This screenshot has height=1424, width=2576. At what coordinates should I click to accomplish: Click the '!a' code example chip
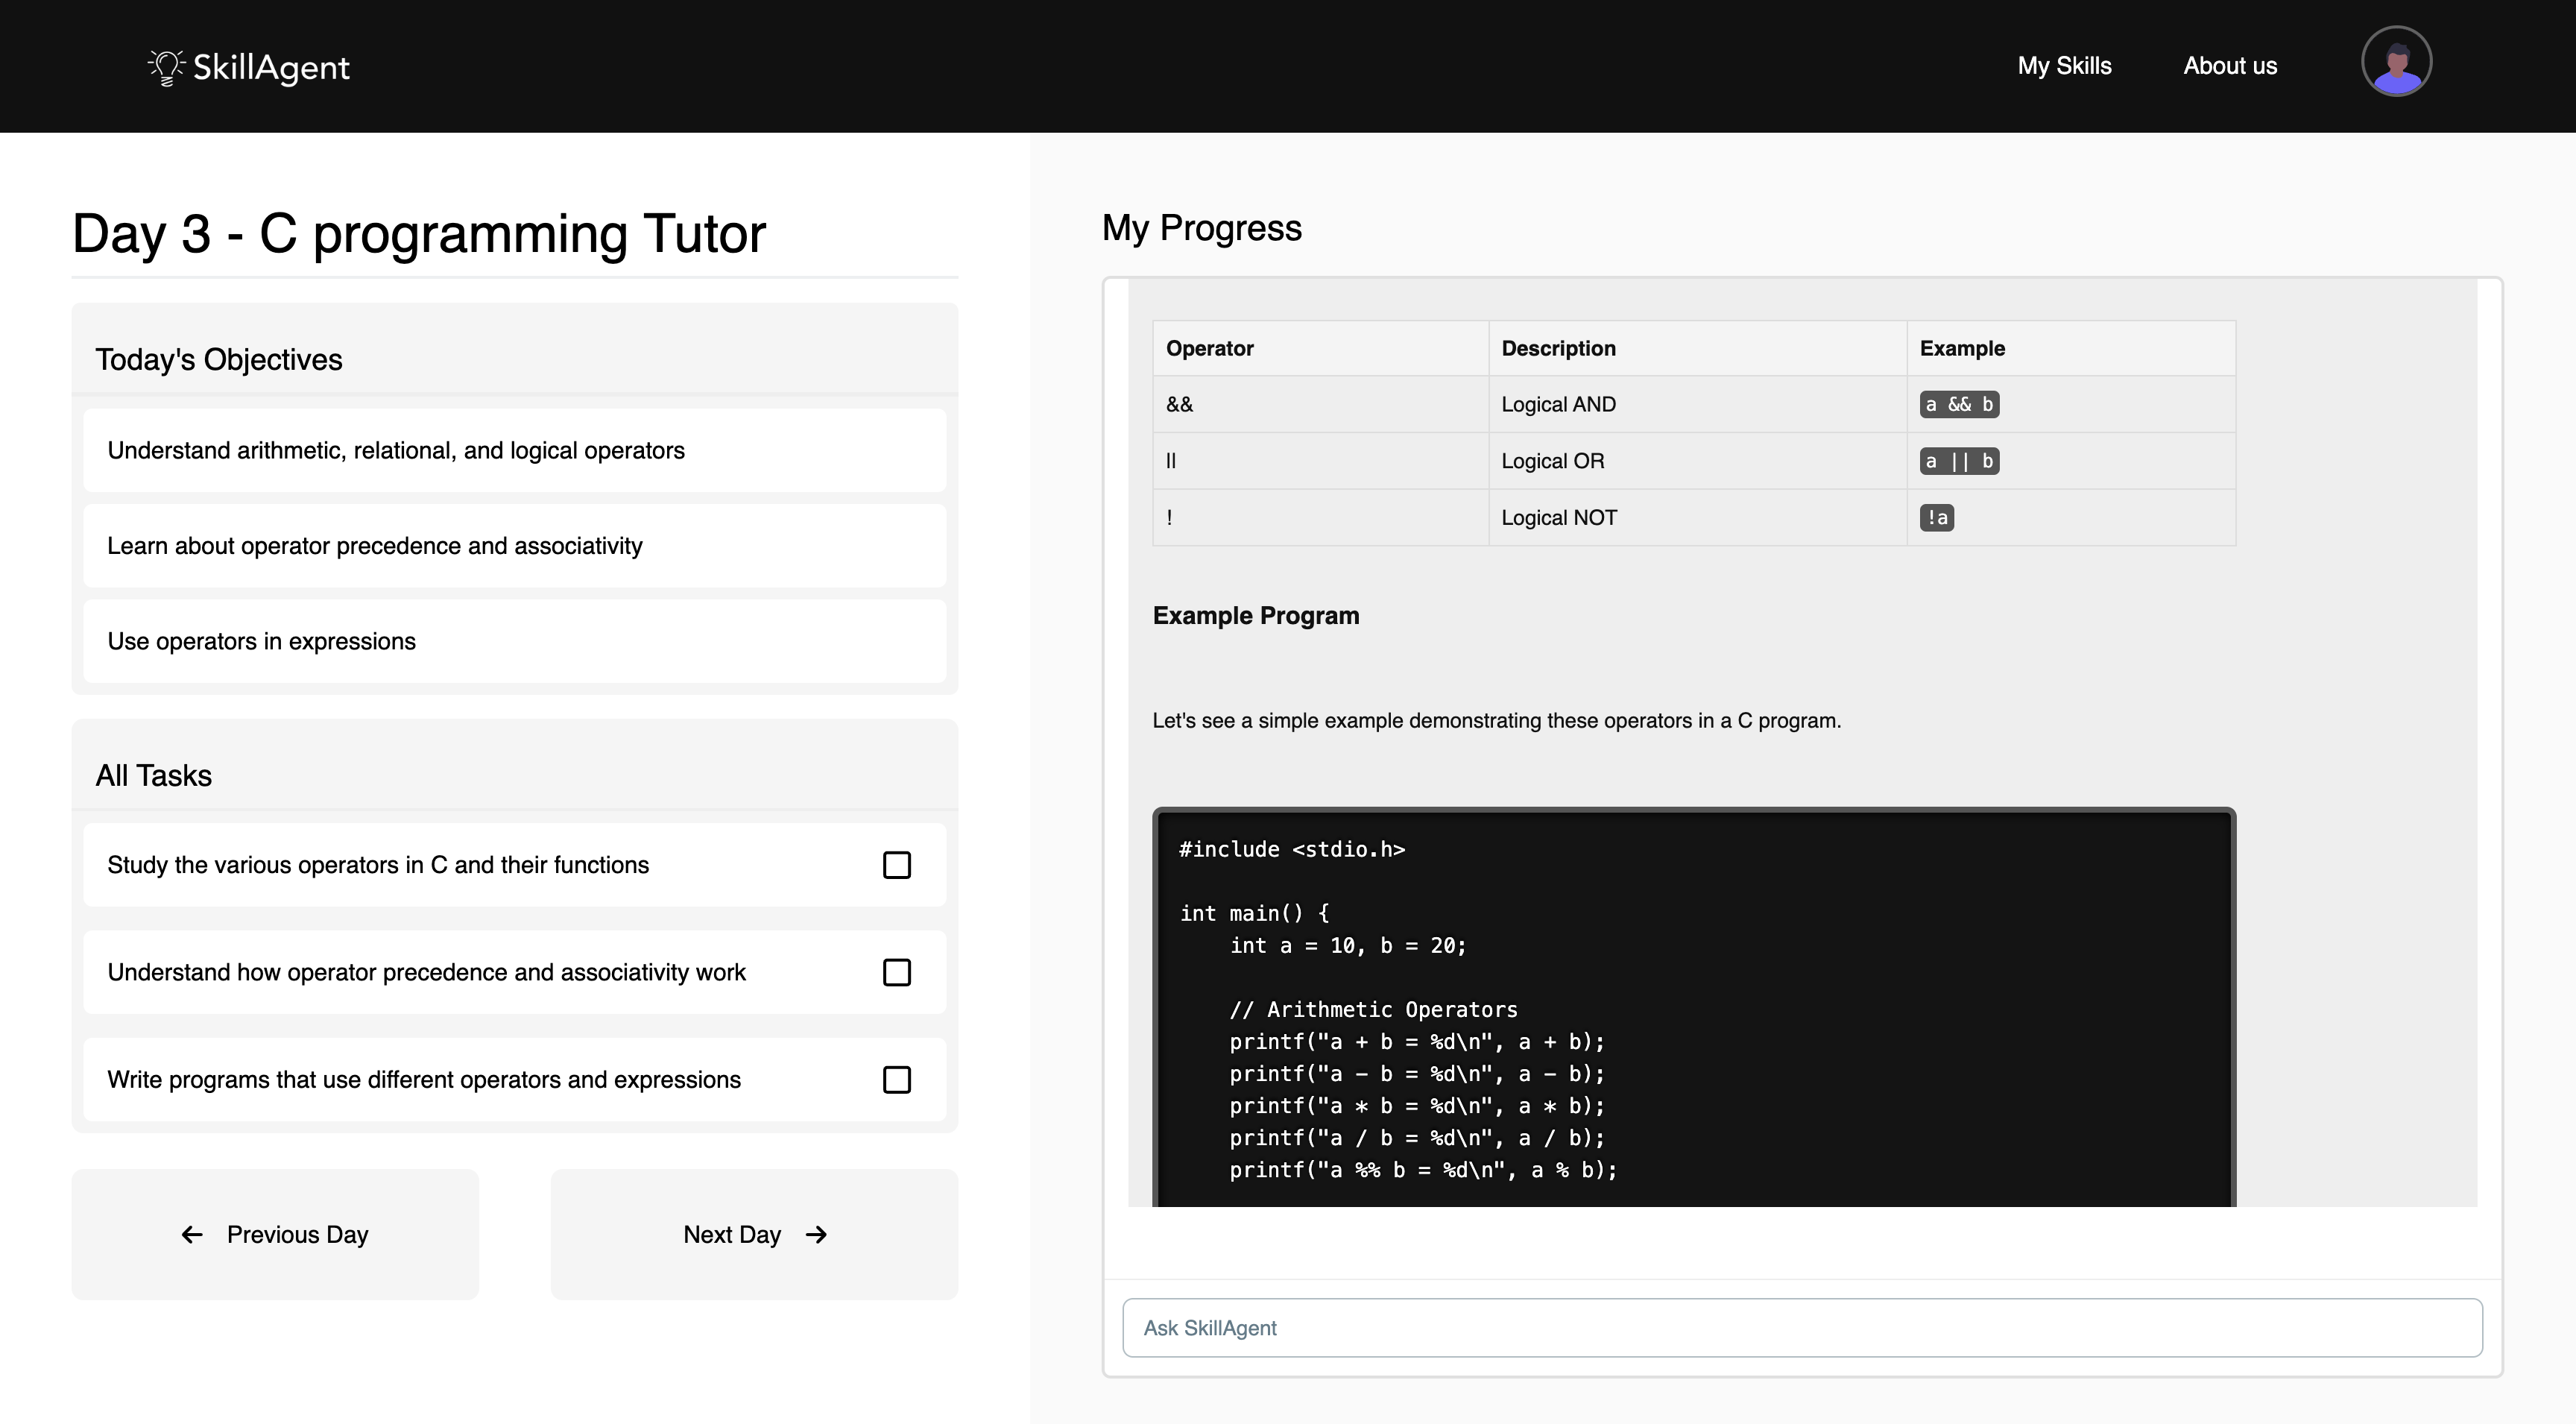point(1936,518)
